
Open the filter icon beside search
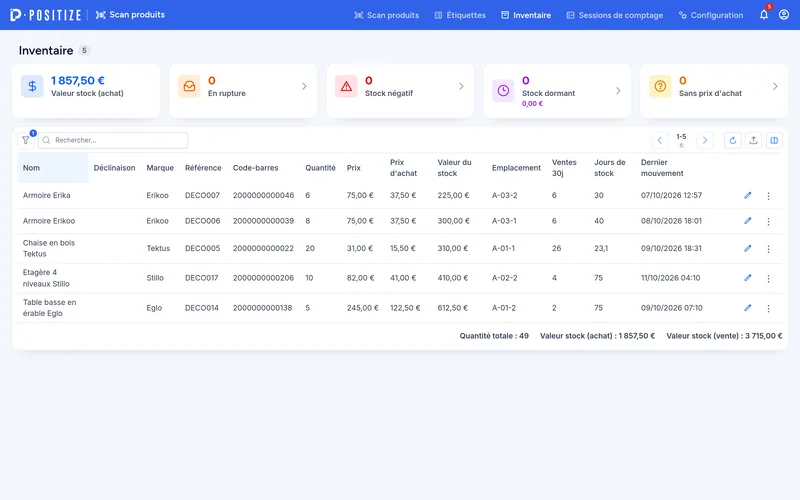26,140
